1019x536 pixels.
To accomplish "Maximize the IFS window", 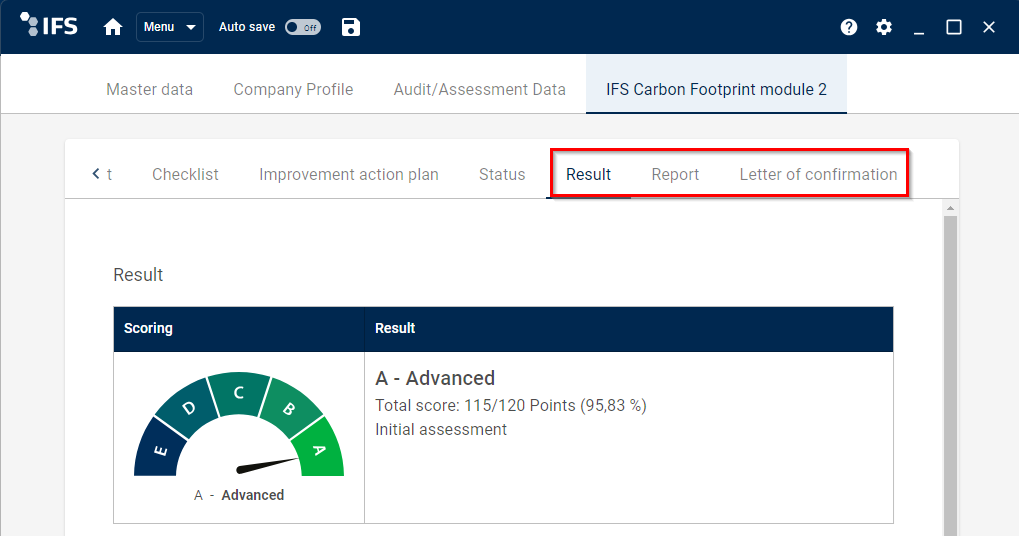I will [954, 27].
